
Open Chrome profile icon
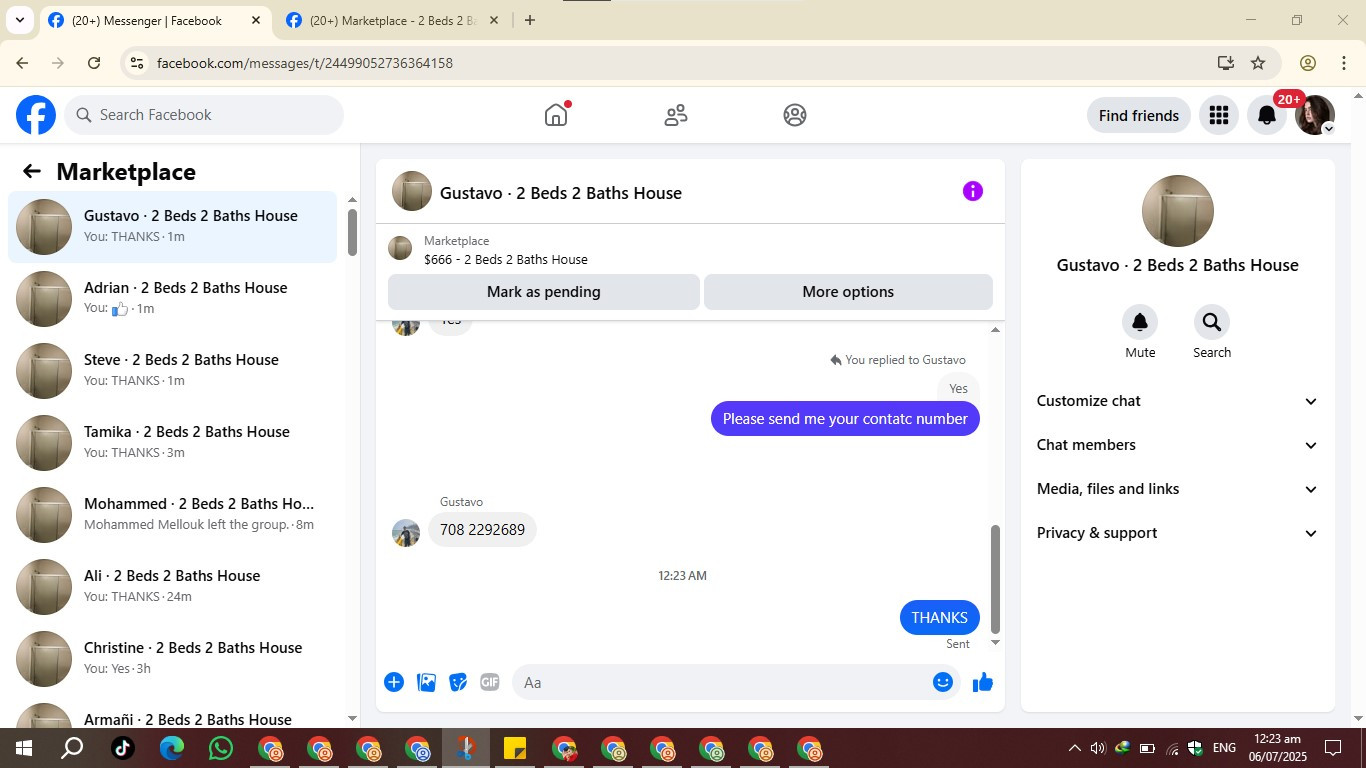click(x=1308, y=63)
